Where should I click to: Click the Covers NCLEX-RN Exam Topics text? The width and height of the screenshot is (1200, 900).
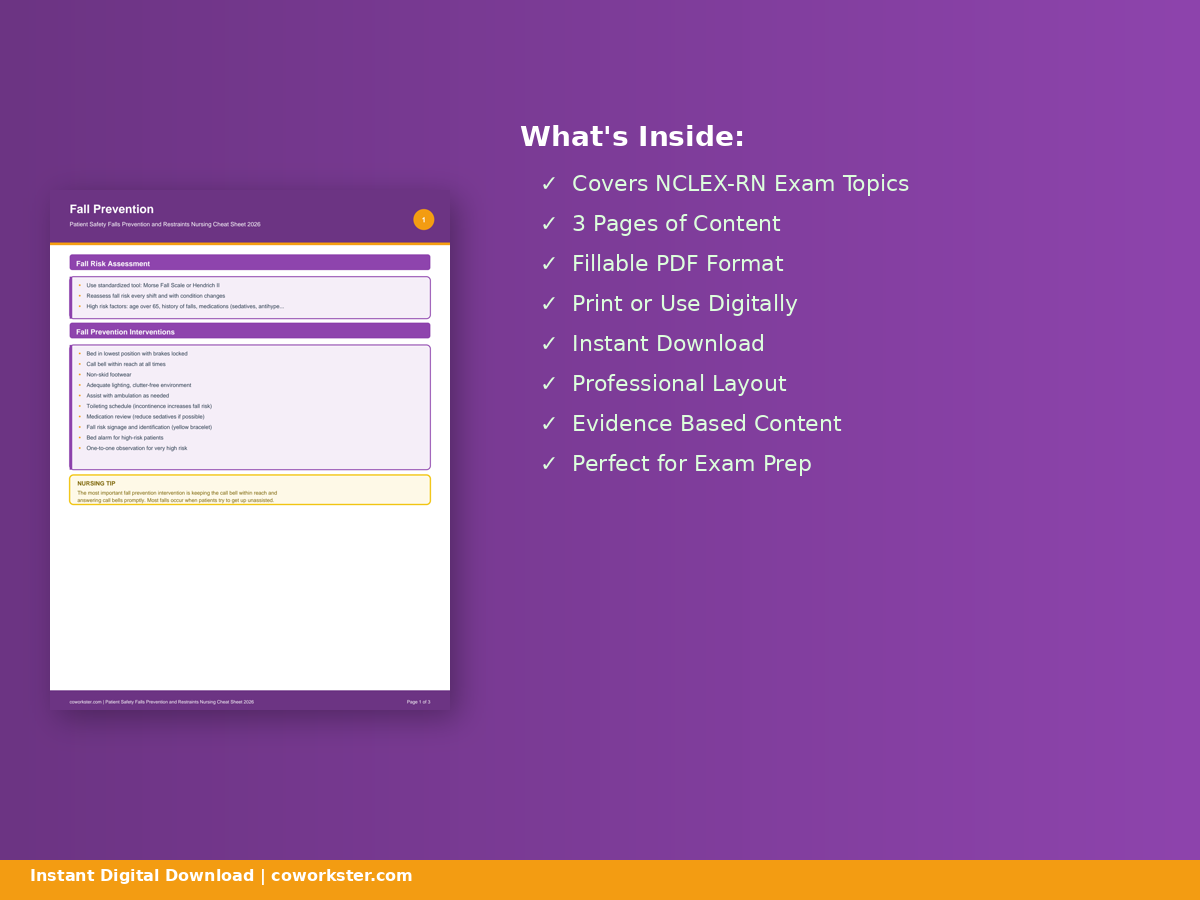click(x=740, y=185)
